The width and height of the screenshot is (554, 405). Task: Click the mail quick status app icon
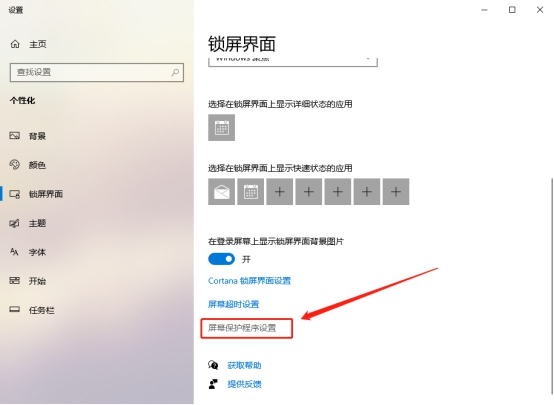[x=222, y=192]
